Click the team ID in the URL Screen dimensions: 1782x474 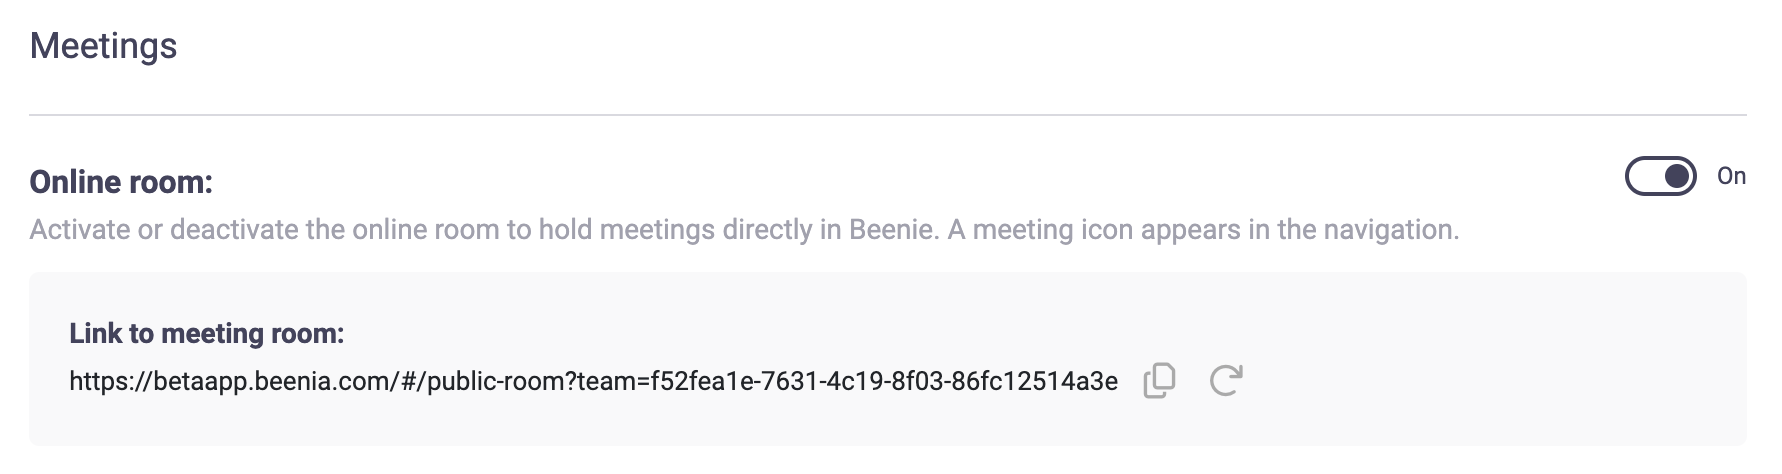pyautogui.click(x=884, y=382)
